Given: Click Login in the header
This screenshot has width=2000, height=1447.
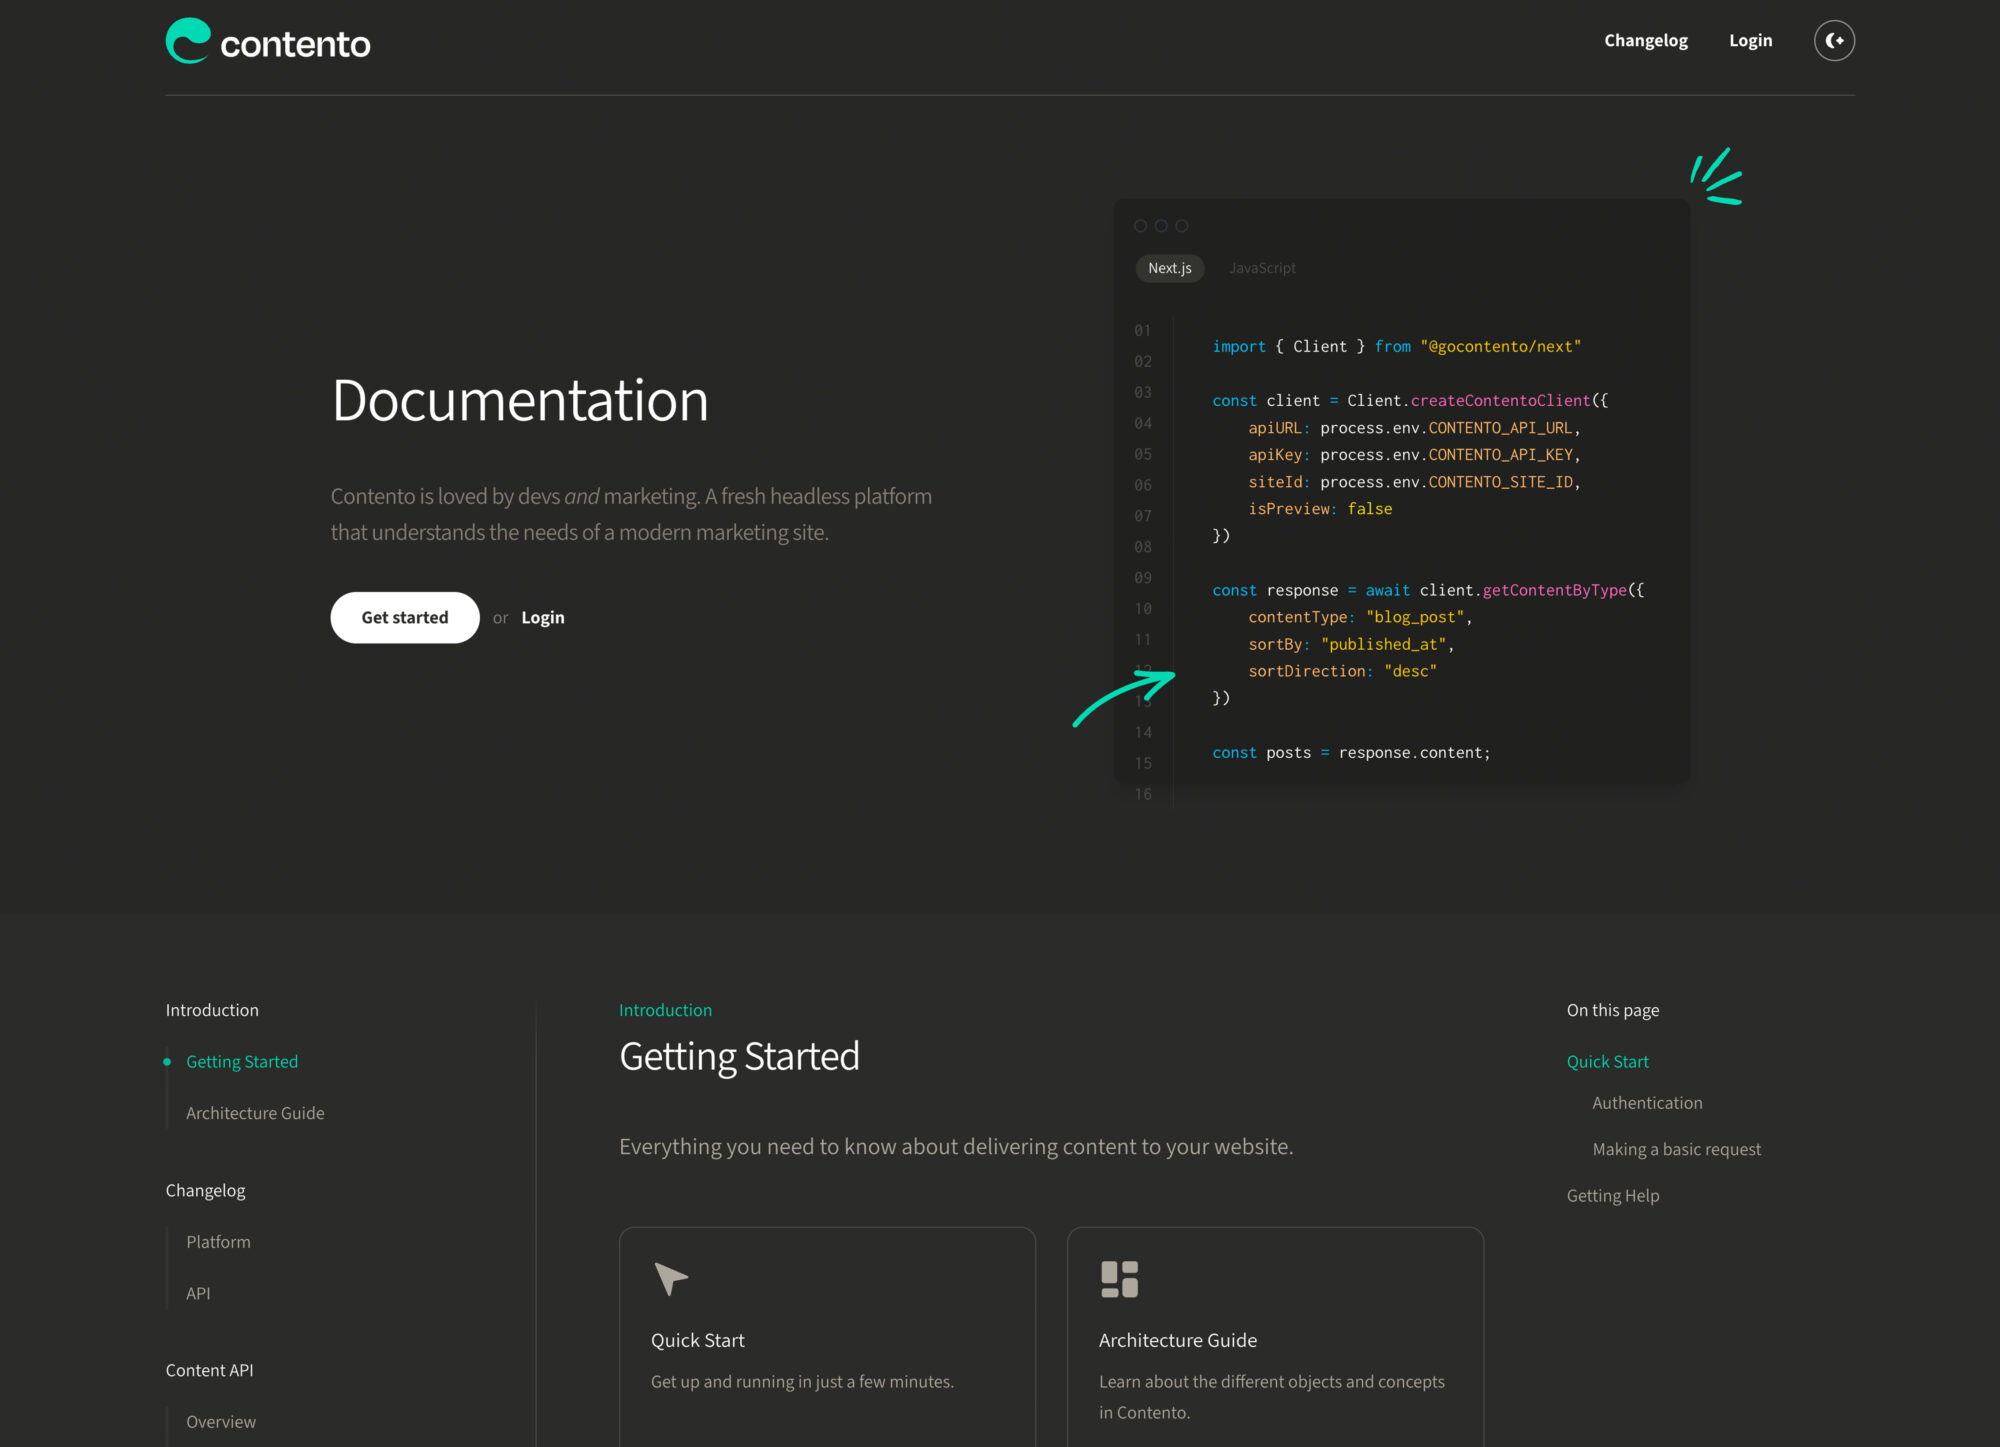Looking at the screenshot, I should click(x=1750, y=41).
